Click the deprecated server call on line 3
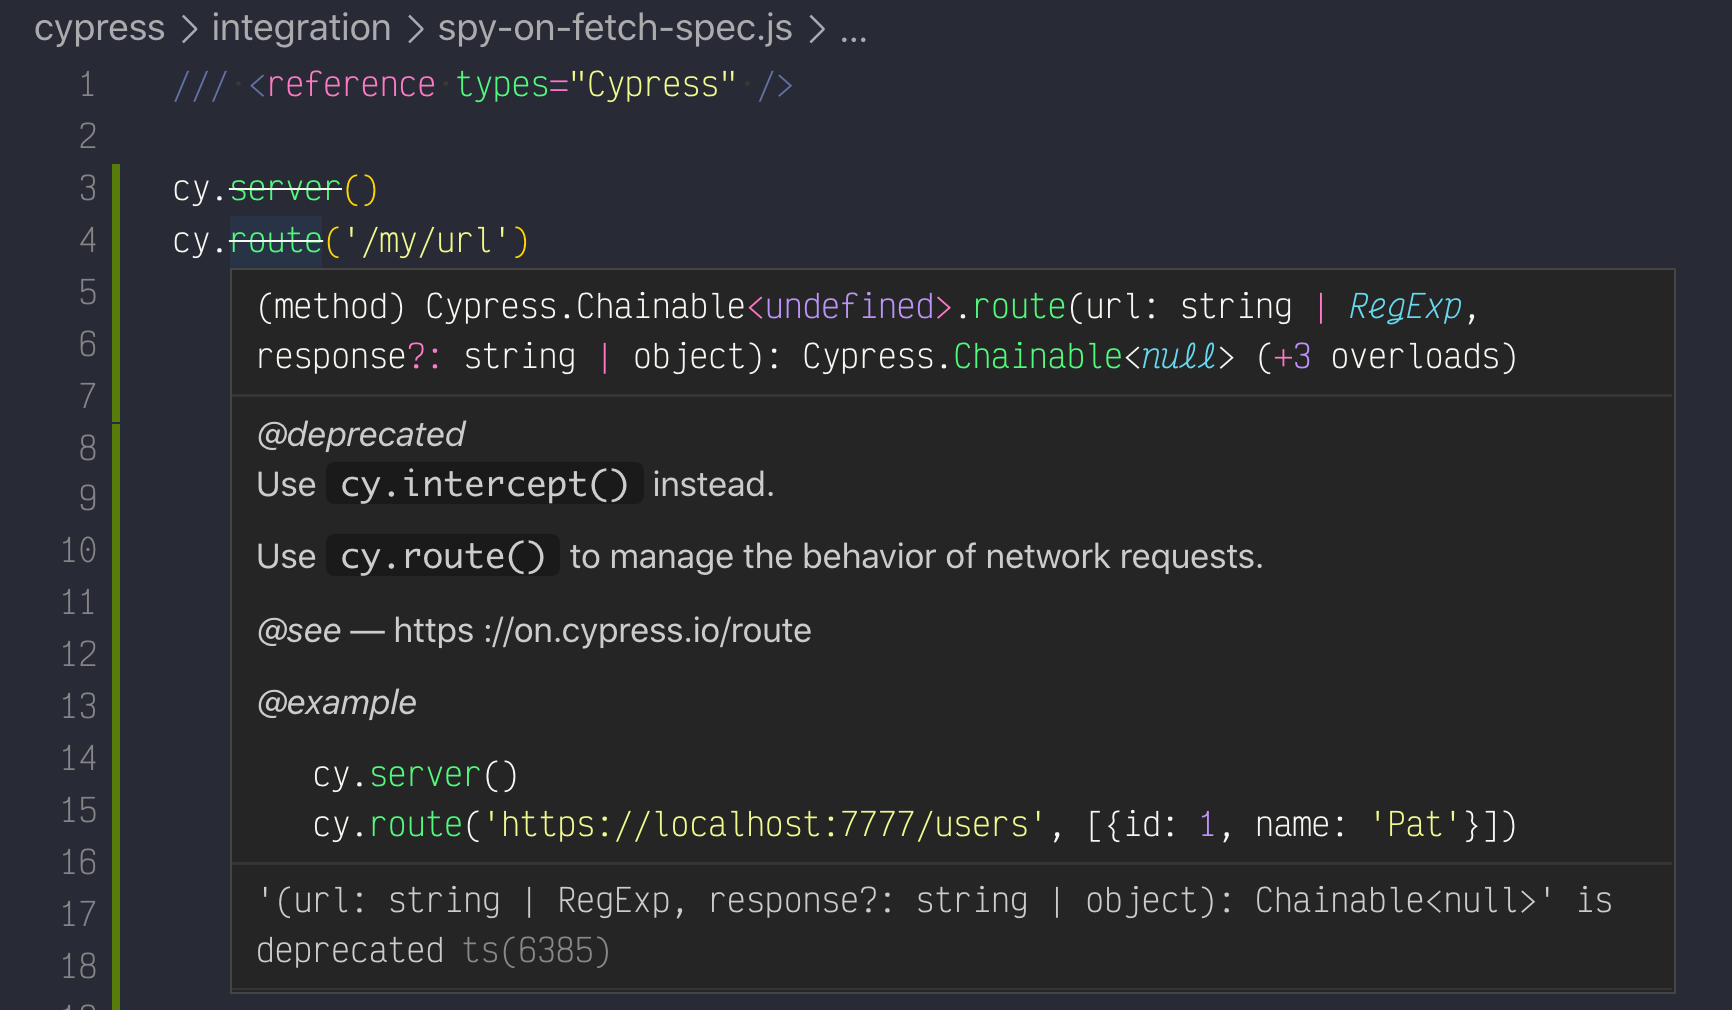This screenshot has width=1732, height=1010. tap(286, 188)
